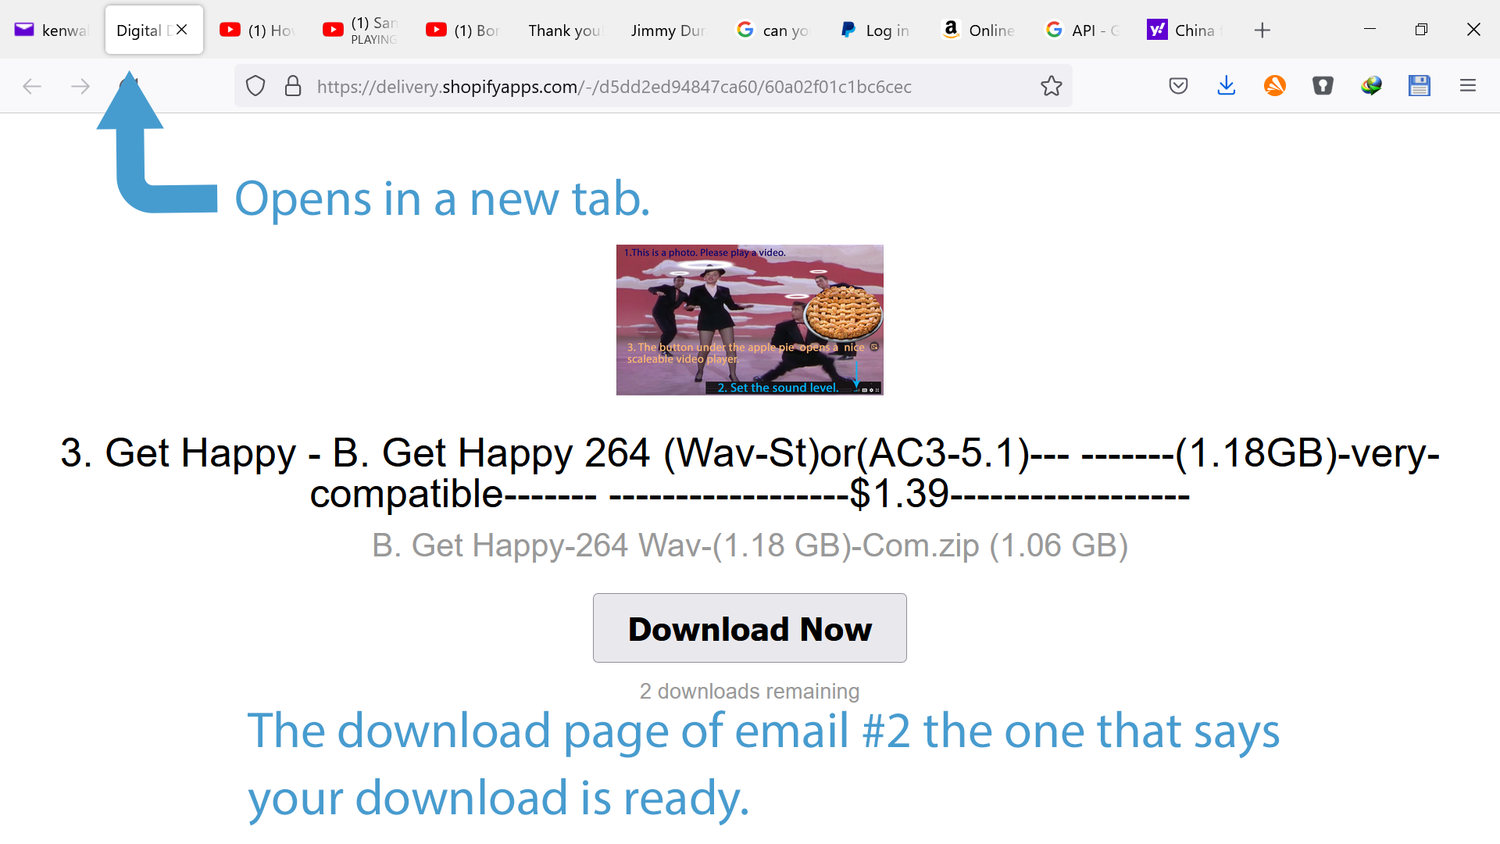Click the globe download manager extension icon
Viewport: 1500px width, 844px height.
(1371, 86)
